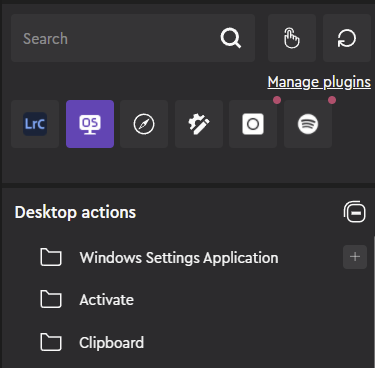The width and height of the screenshot is (375, 368).
Task: Click the folder icon next to Activate
Action: point(51,299)
